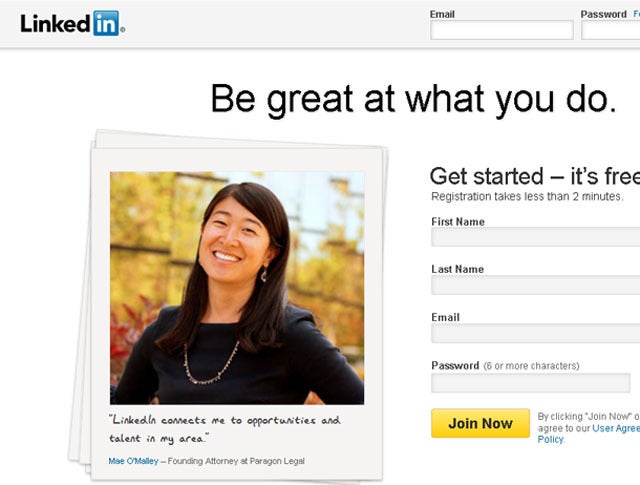Click the handwritten LinkedIn testimonial quote
The width and height of the screenshot is (640, 485).
click(x=224, y=429)
